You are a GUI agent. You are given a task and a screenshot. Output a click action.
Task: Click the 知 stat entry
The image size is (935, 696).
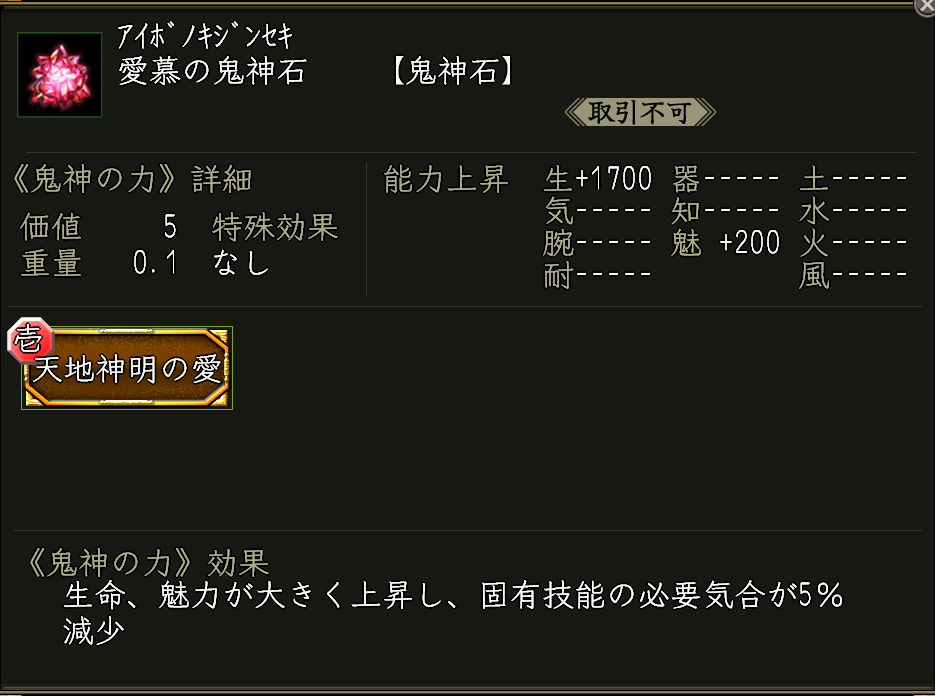[726, 211]
